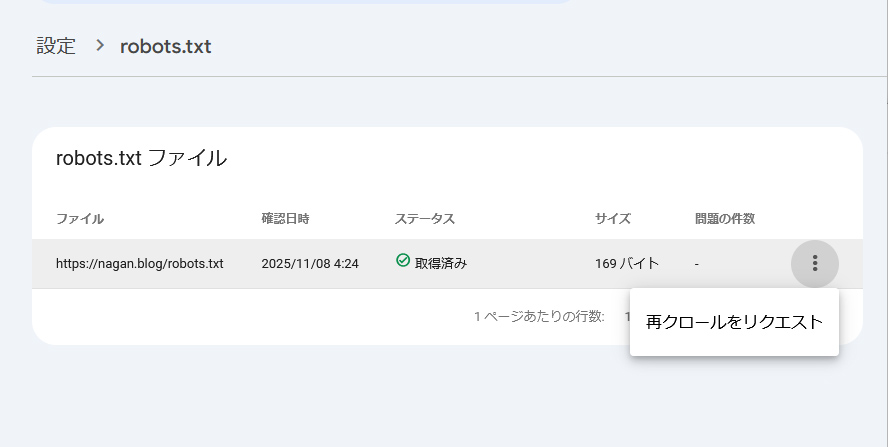This screenshot has width=888, height=447.
Task: Select 再クロールをリクエスト menu entry
Action: [x=734, y=322]
